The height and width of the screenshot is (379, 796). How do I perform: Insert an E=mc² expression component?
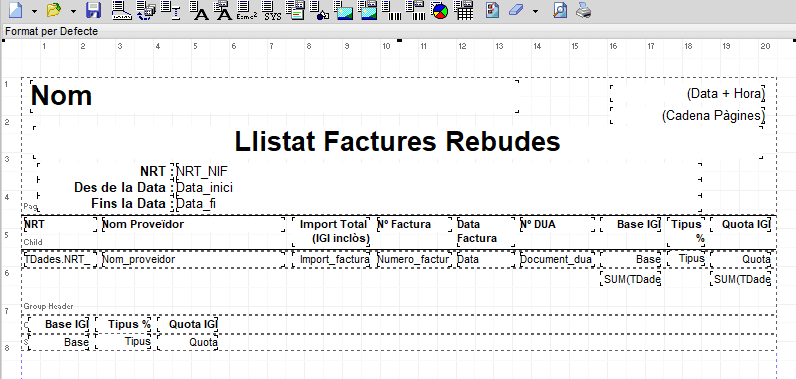247,10
